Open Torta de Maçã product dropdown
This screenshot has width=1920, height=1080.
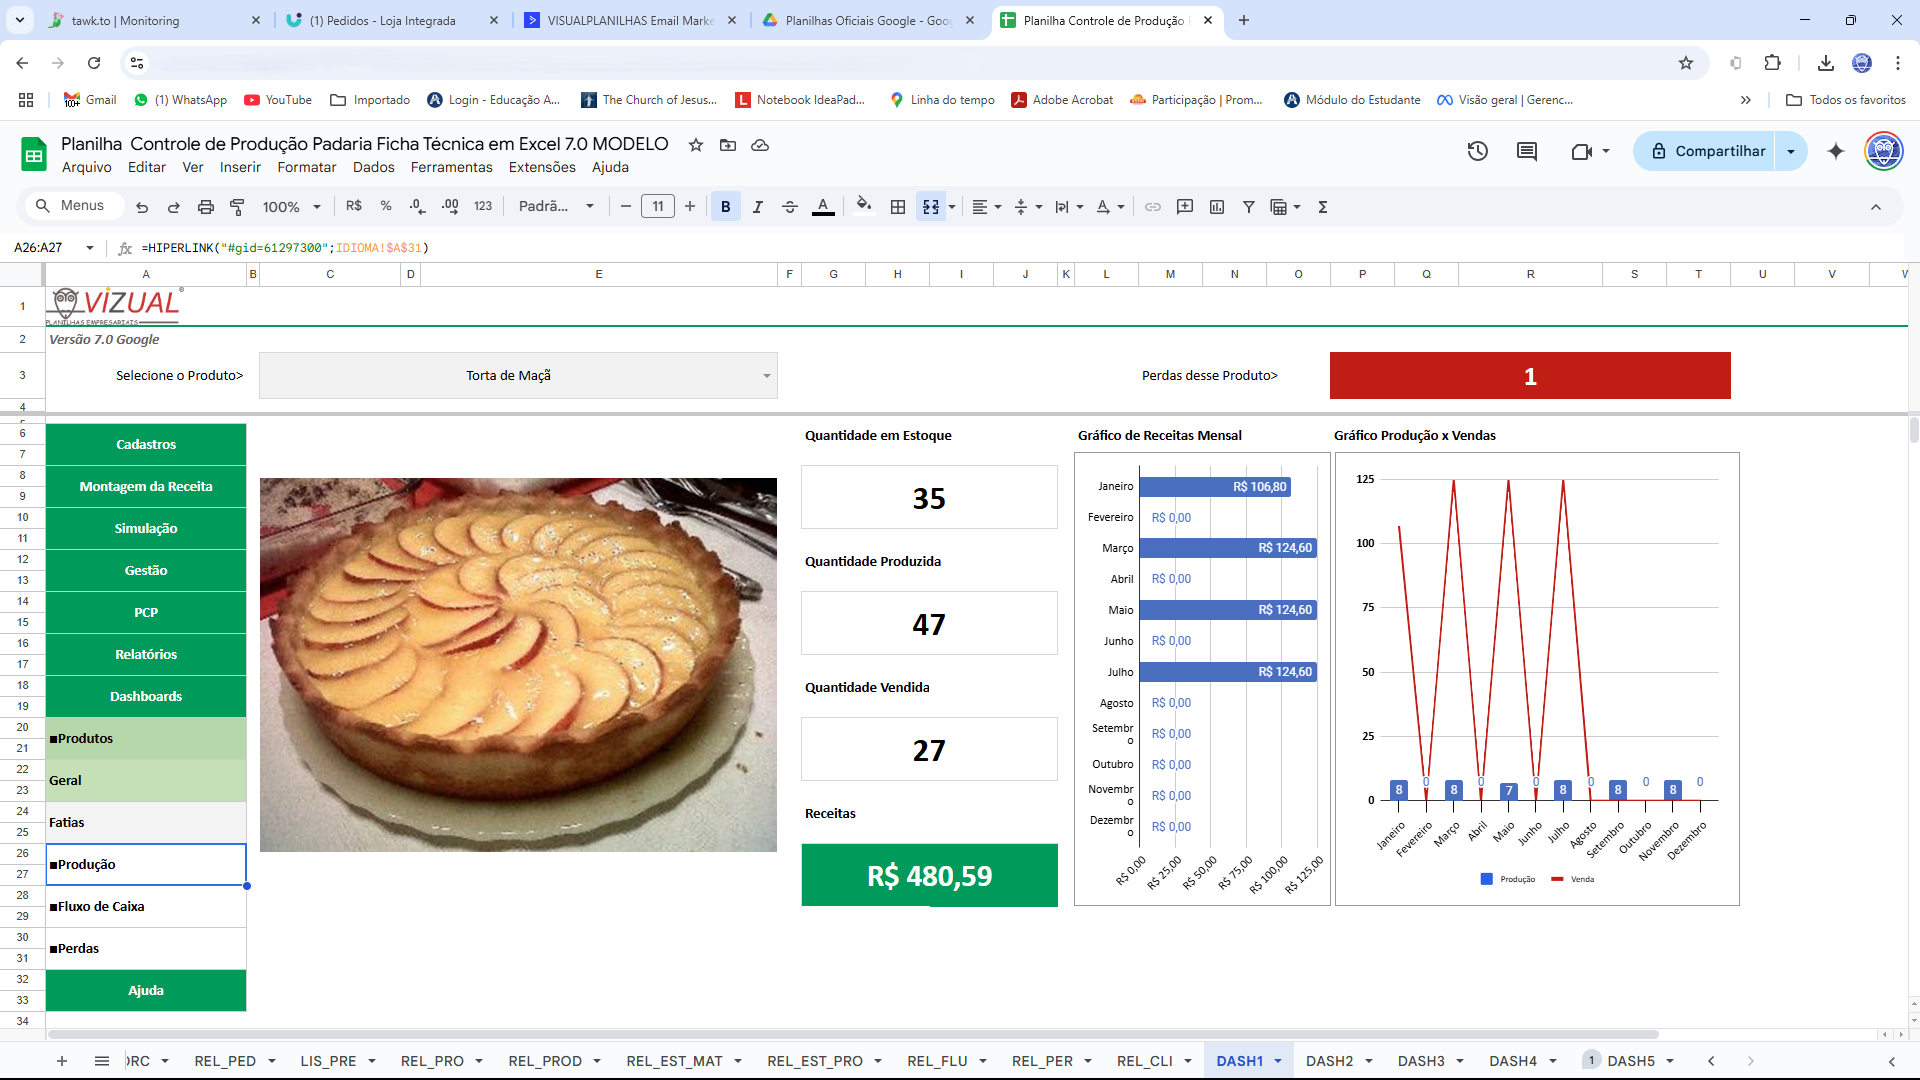(x=767, y=376)
